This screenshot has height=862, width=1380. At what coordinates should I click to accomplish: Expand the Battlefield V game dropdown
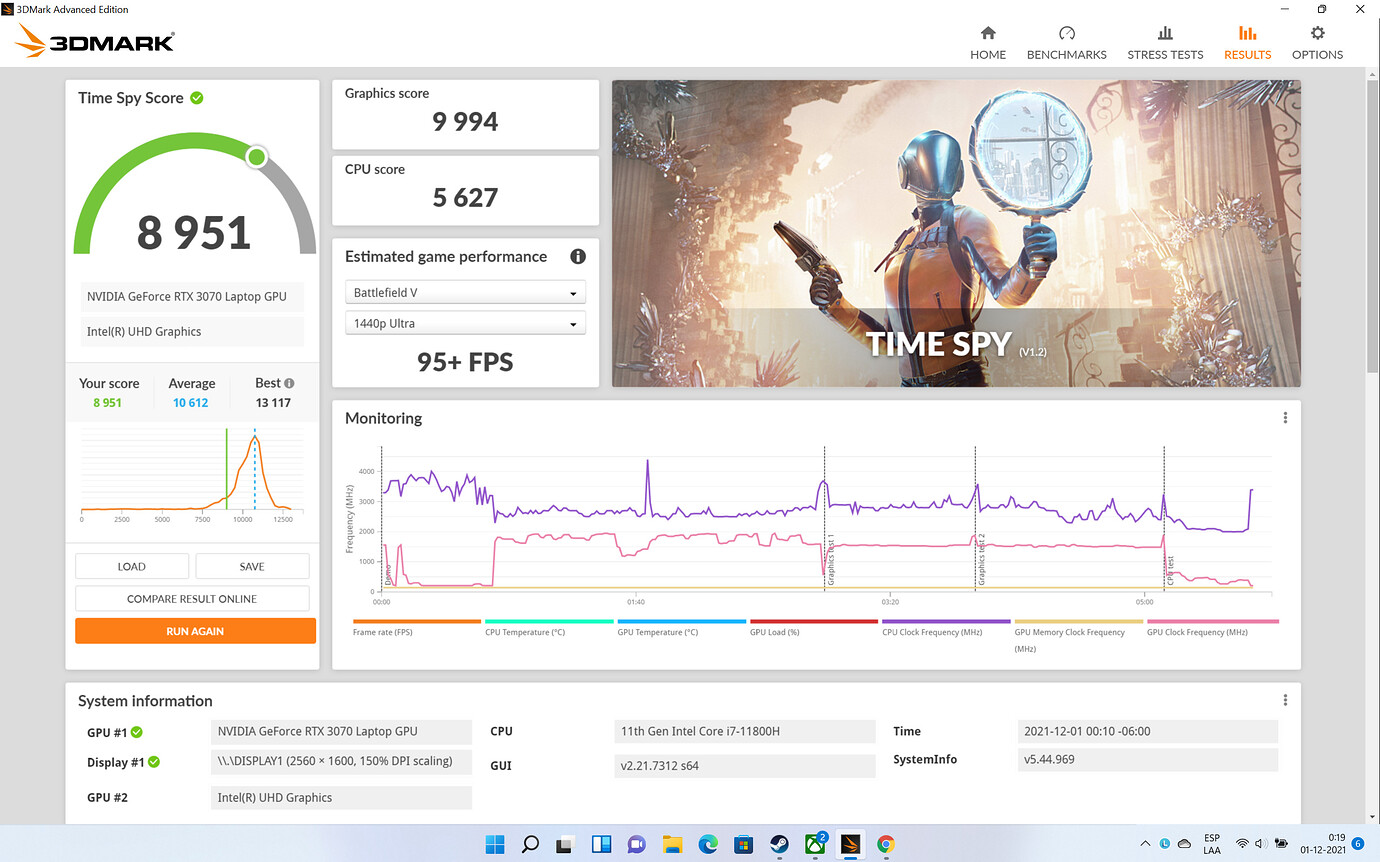click(465, 293)
